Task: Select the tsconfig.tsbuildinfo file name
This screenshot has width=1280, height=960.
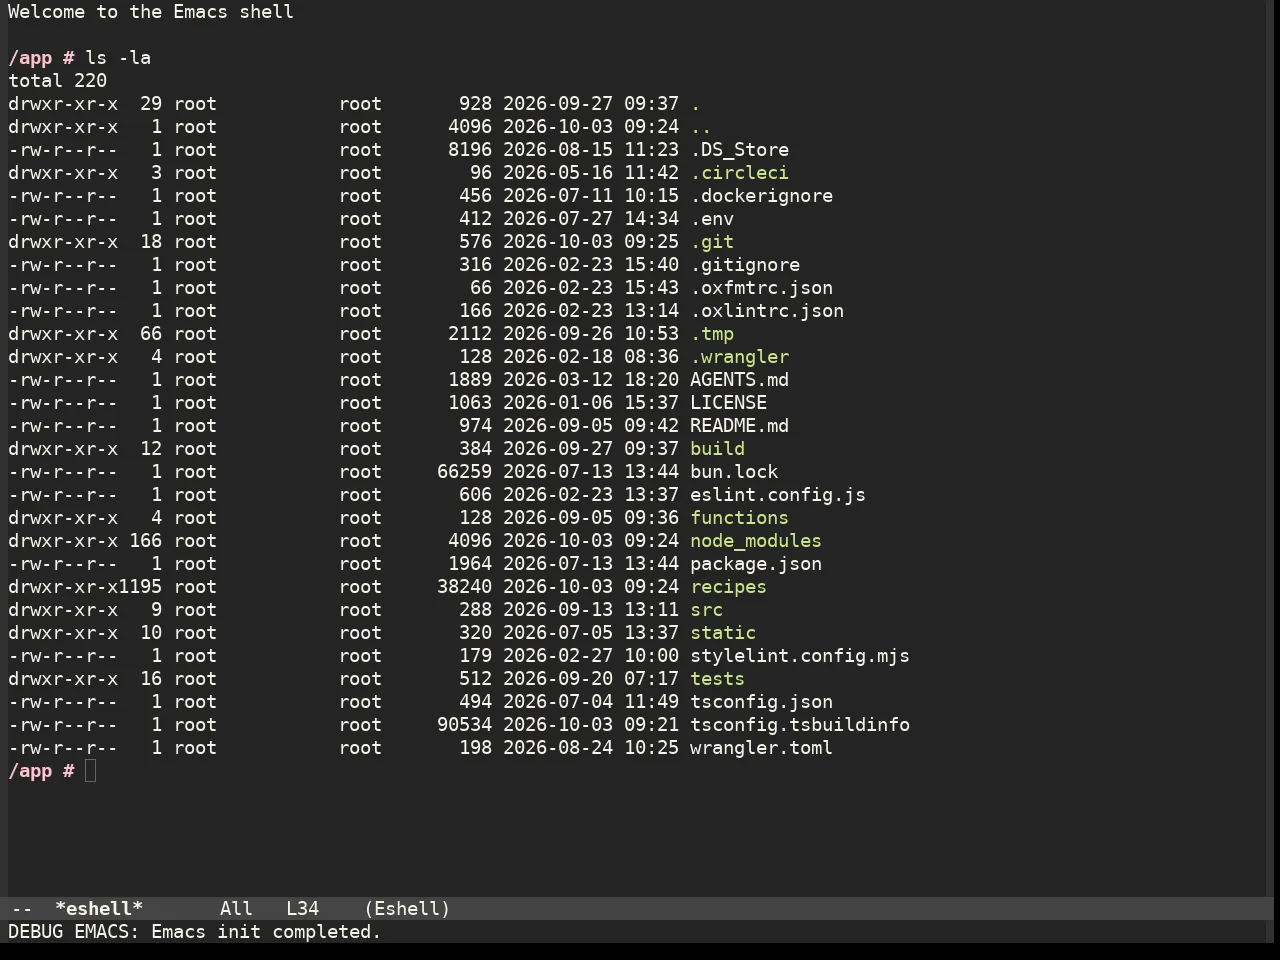Action: [800, 725]
